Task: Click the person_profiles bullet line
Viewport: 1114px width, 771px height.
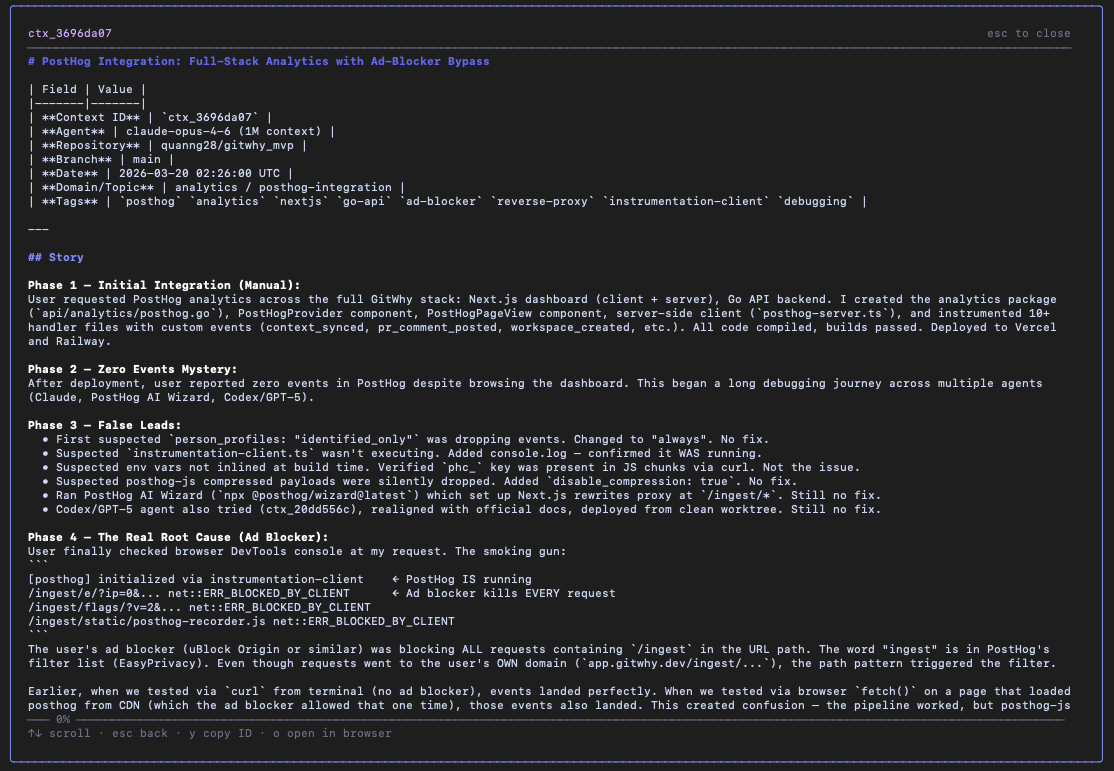Action: point(406,439)
